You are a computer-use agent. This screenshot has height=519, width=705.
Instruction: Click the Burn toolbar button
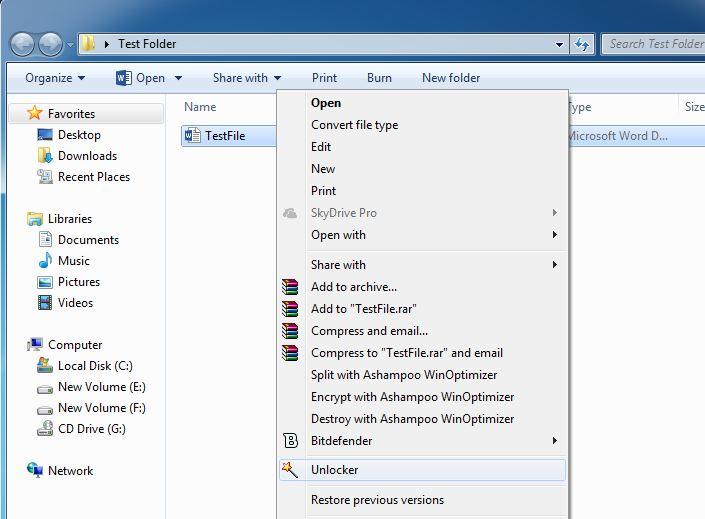coord(379,78)
